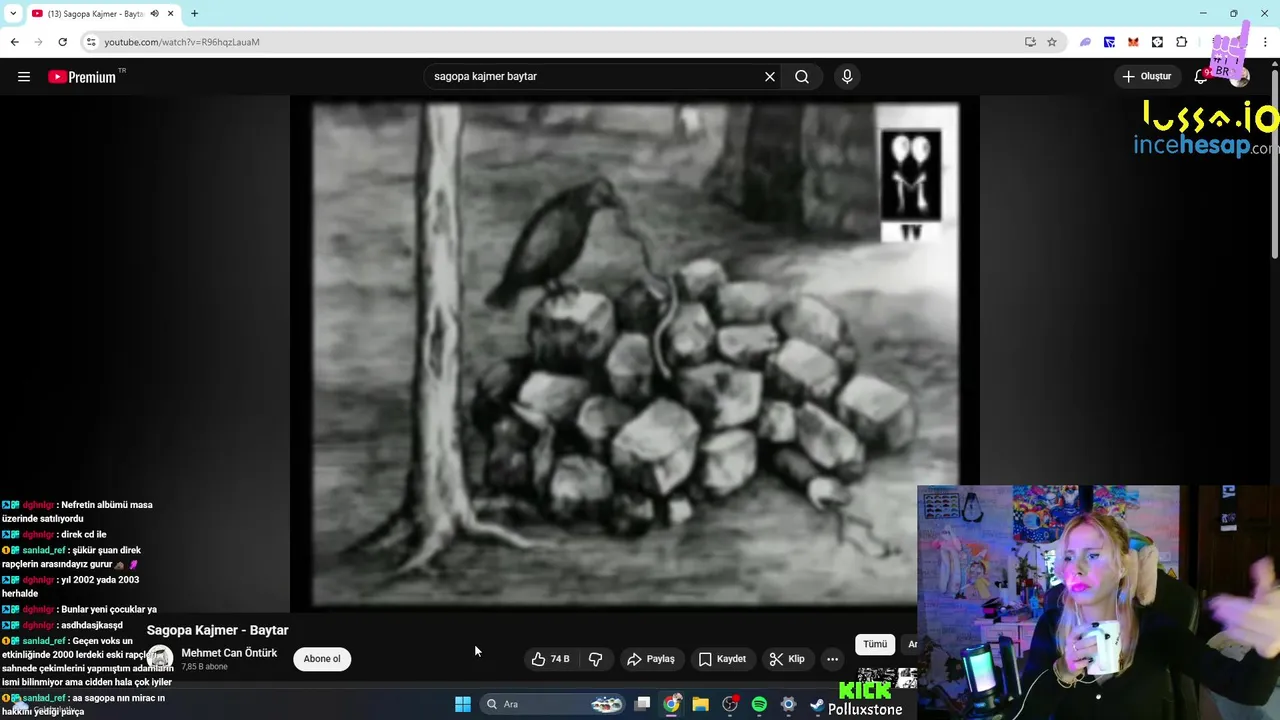Open the MetaMask fox extension
The width and height of the screenshot is (1280, 720).
point(1133,42)
